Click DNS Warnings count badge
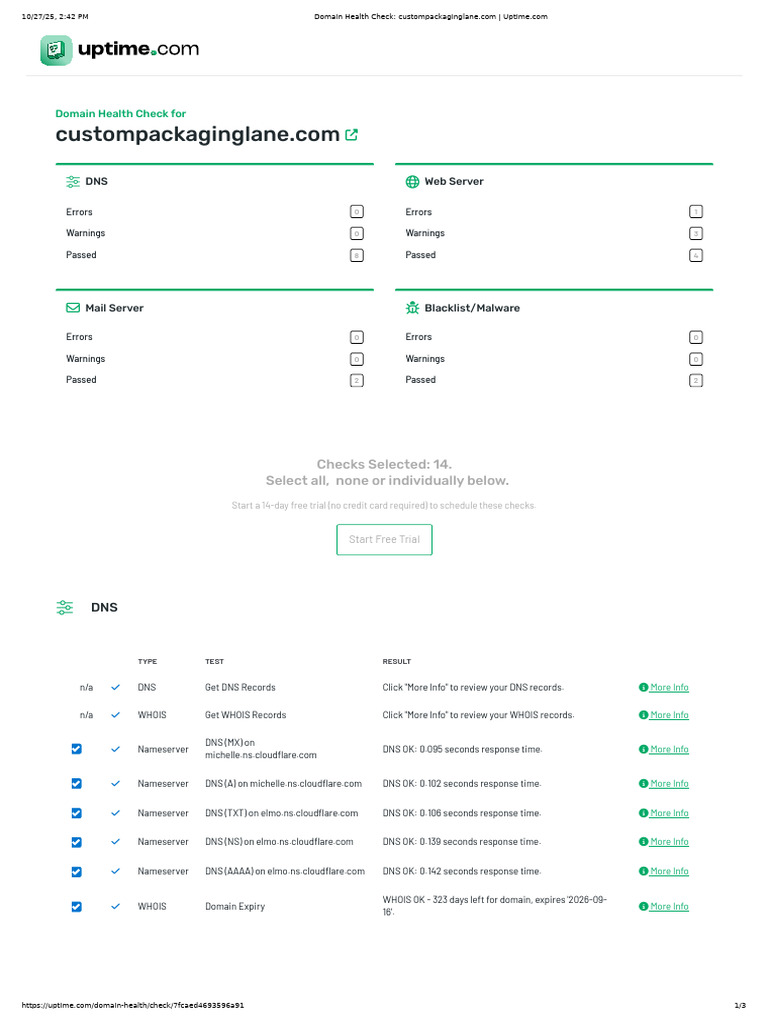 point(357,233)
